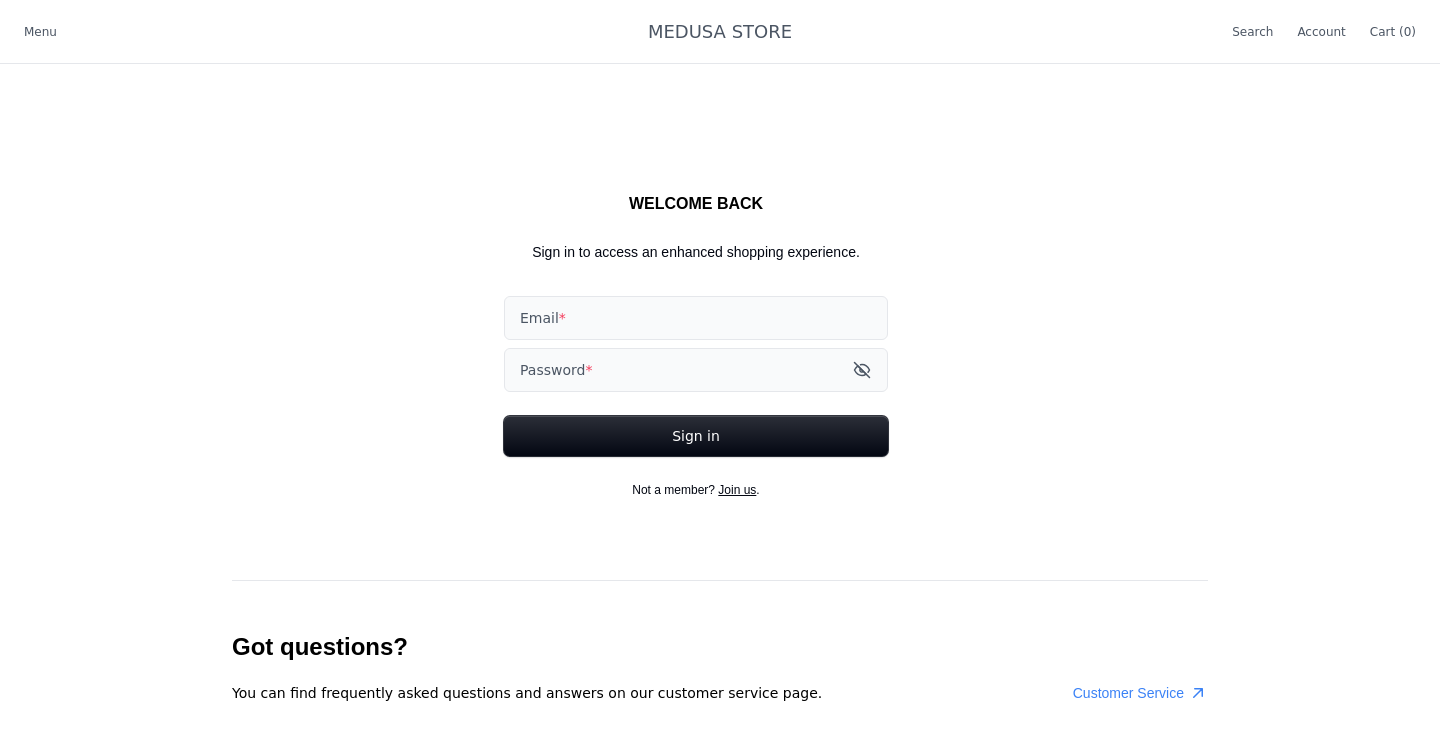Click the enhanced shopping experience subtitle
This screenshot has width=1440, height=756.
[x=696, y=252]
